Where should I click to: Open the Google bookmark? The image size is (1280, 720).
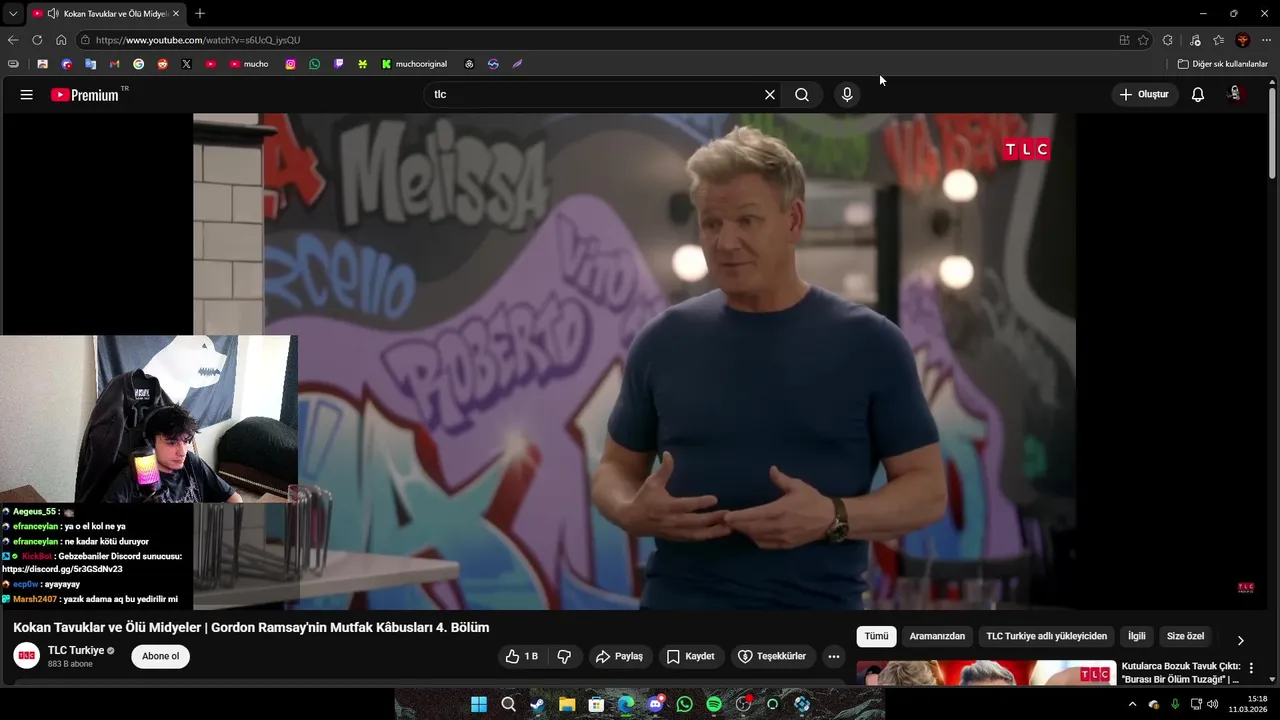point(138,64)
